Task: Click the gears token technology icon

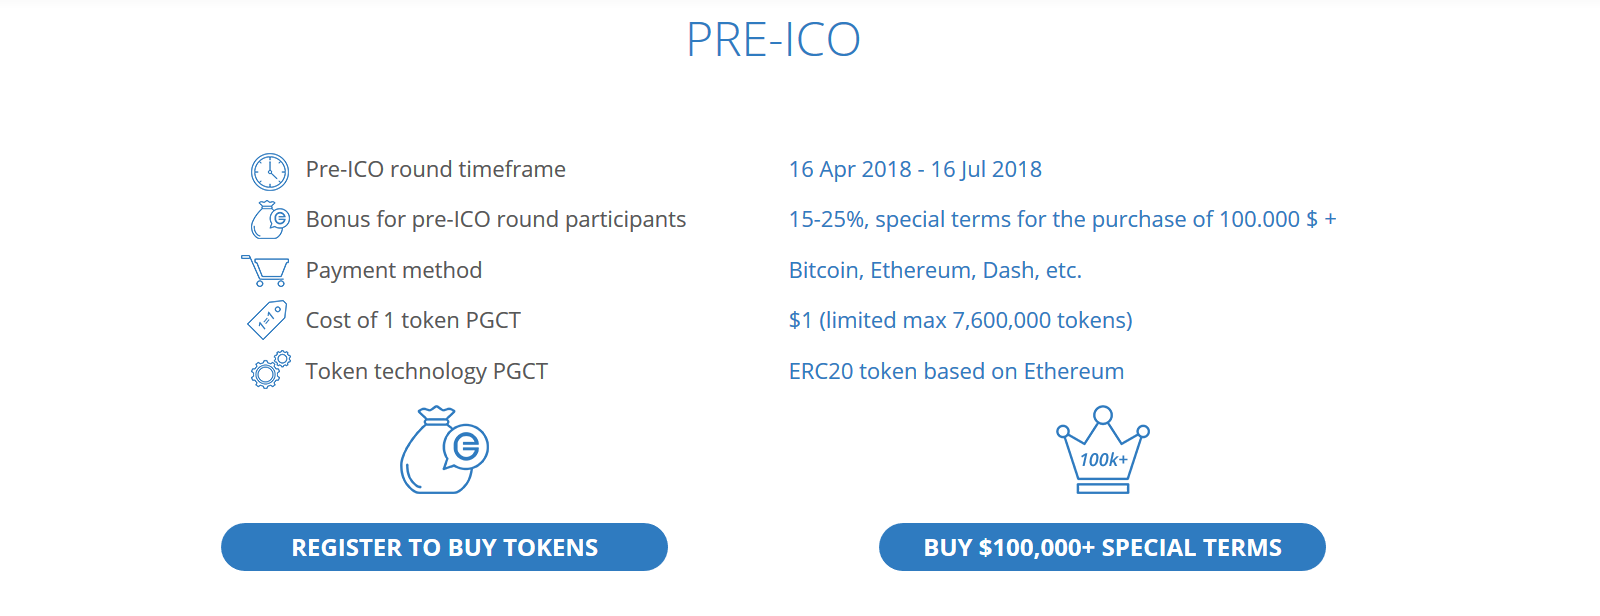Action: click(x=270, y=370)
